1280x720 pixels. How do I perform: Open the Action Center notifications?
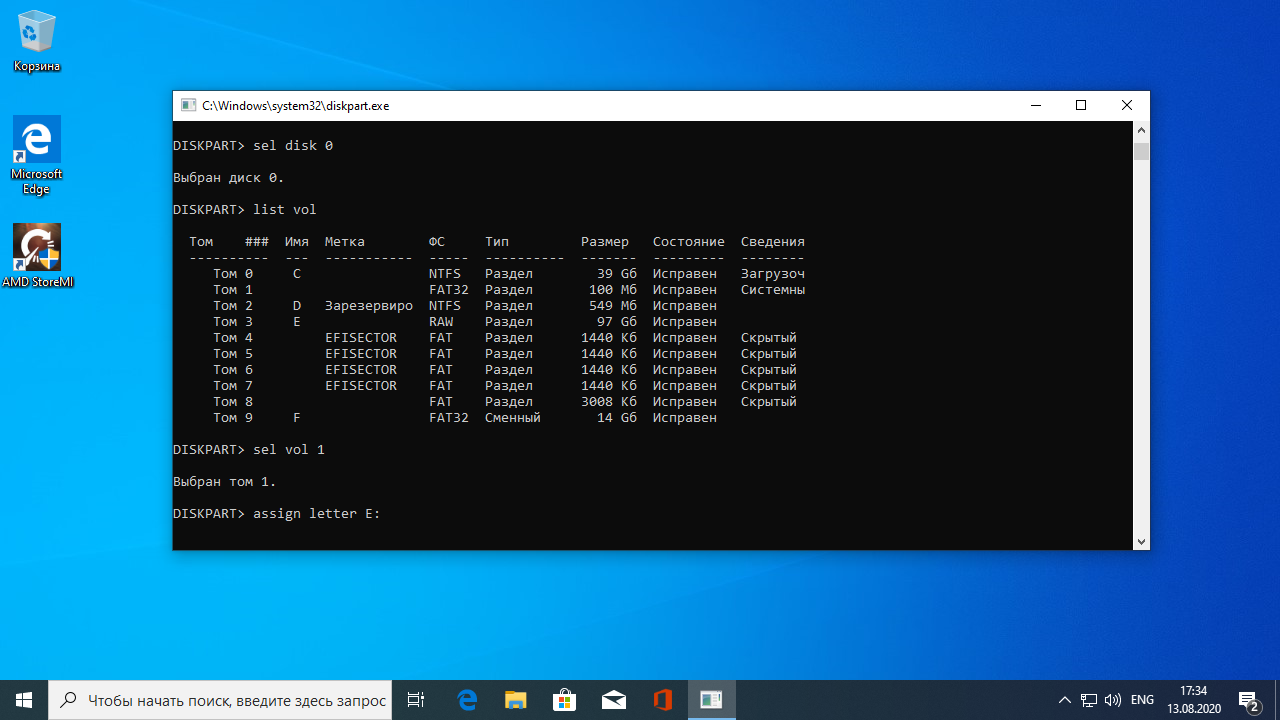[x=1248, y=700]
